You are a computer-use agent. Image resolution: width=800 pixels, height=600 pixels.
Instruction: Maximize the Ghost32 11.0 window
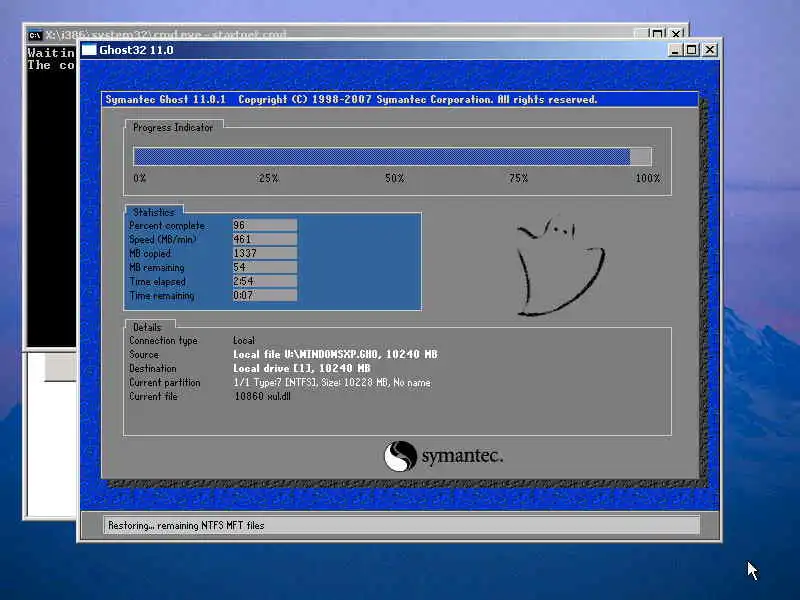[x=691, y=50]
